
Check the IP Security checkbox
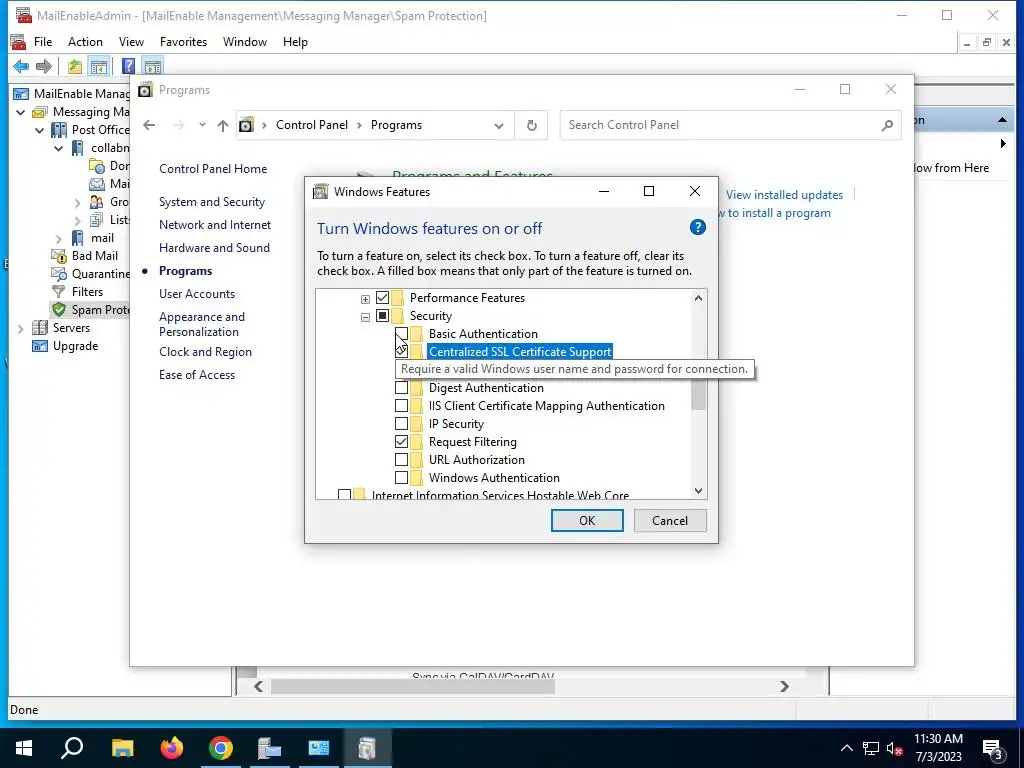[x=402, y=424]
